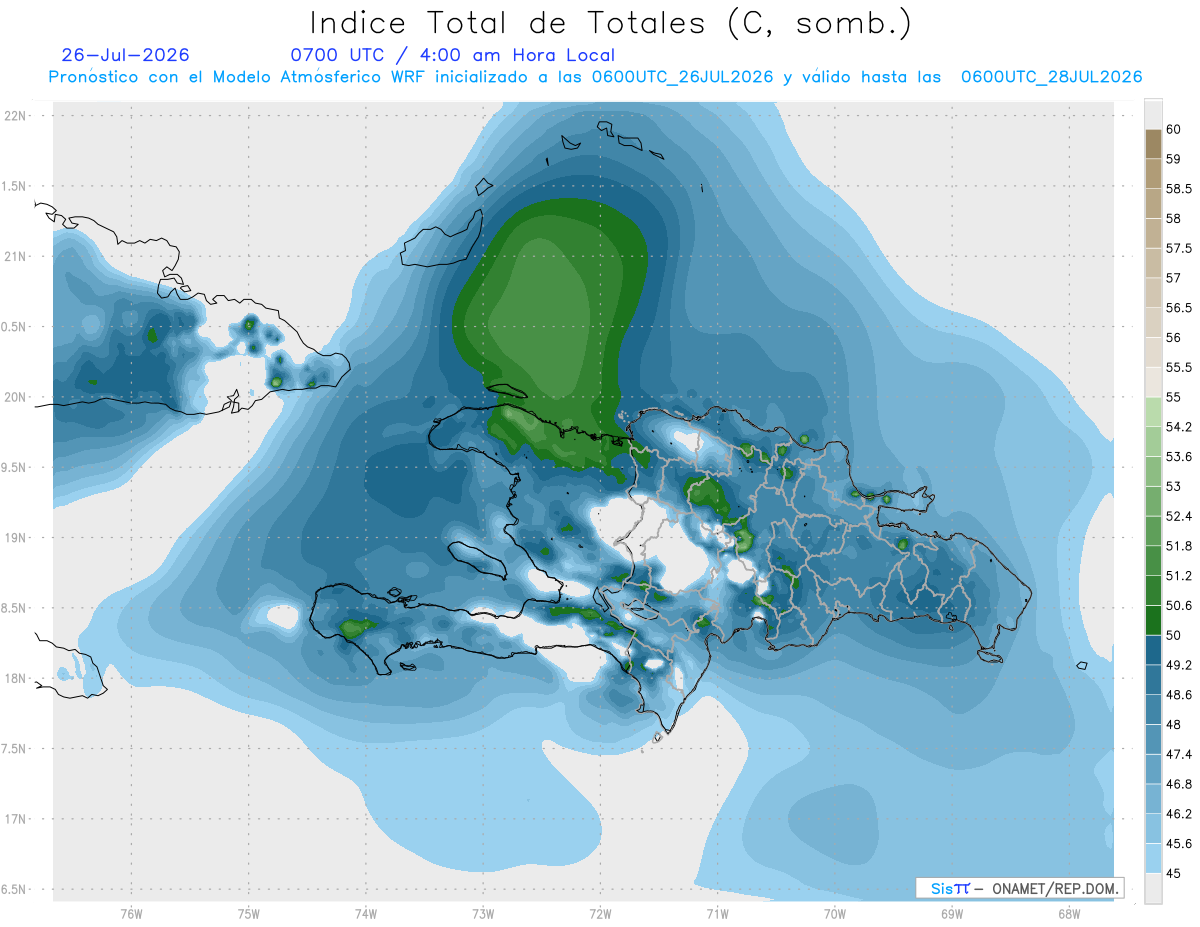Image resolution: width=1200 pixels, height=927 pixels.
Task: Click the colorbar label "50.6"
Action: 1179,605
